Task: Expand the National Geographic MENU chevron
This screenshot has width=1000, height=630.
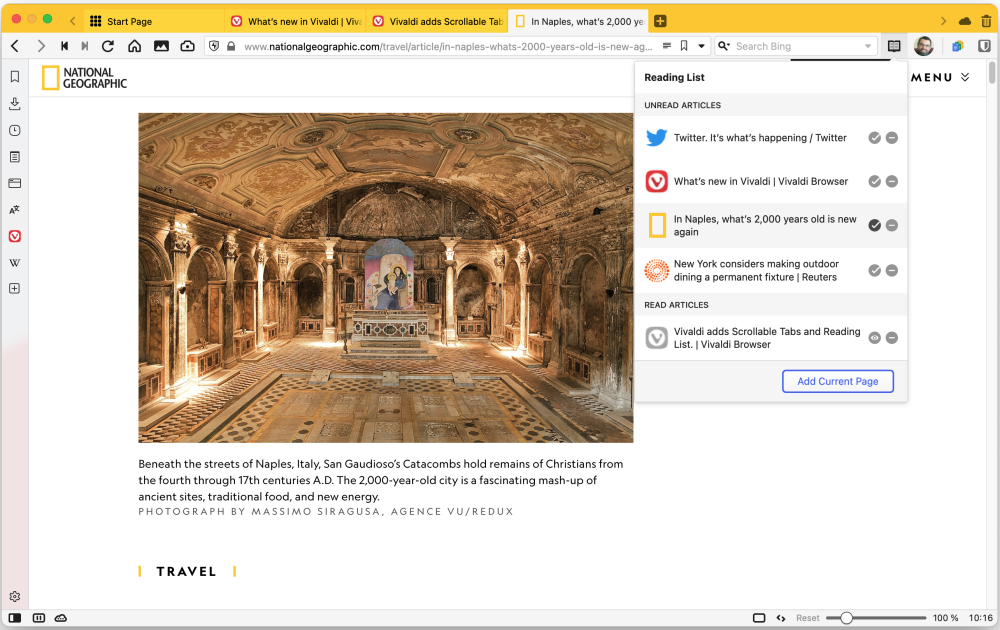Action: click(965, 78)
